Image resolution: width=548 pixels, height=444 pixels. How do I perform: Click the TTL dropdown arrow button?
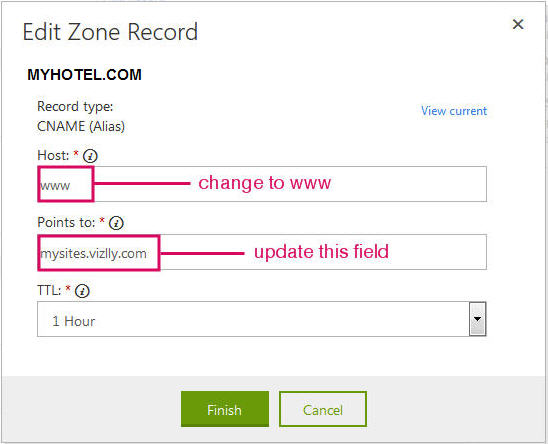point(477,319)
